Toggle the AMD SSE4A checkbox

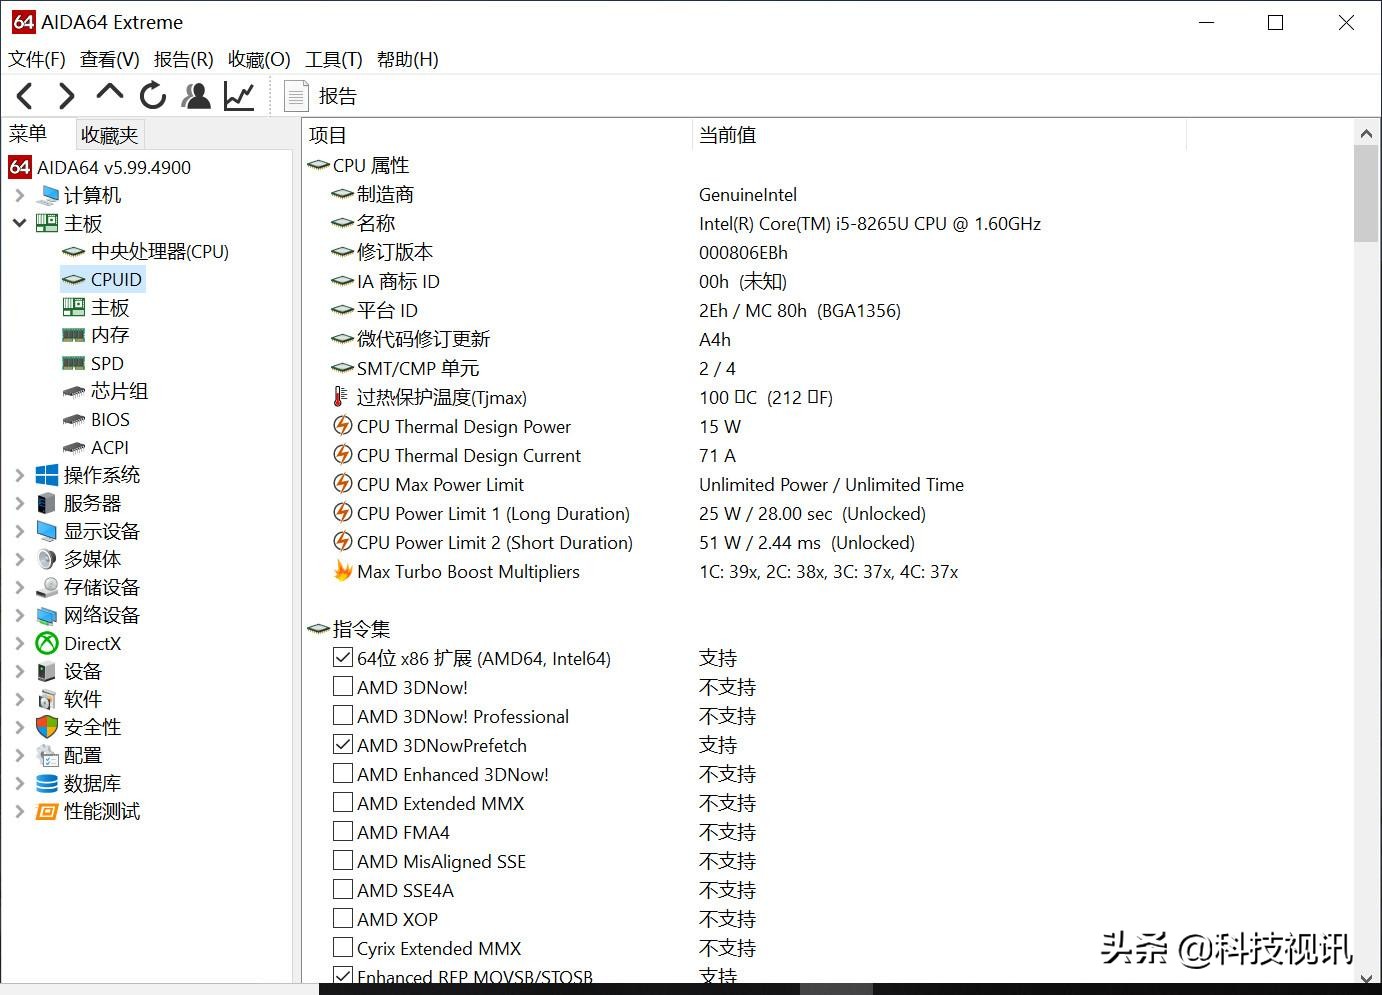(x=343, y=889)
